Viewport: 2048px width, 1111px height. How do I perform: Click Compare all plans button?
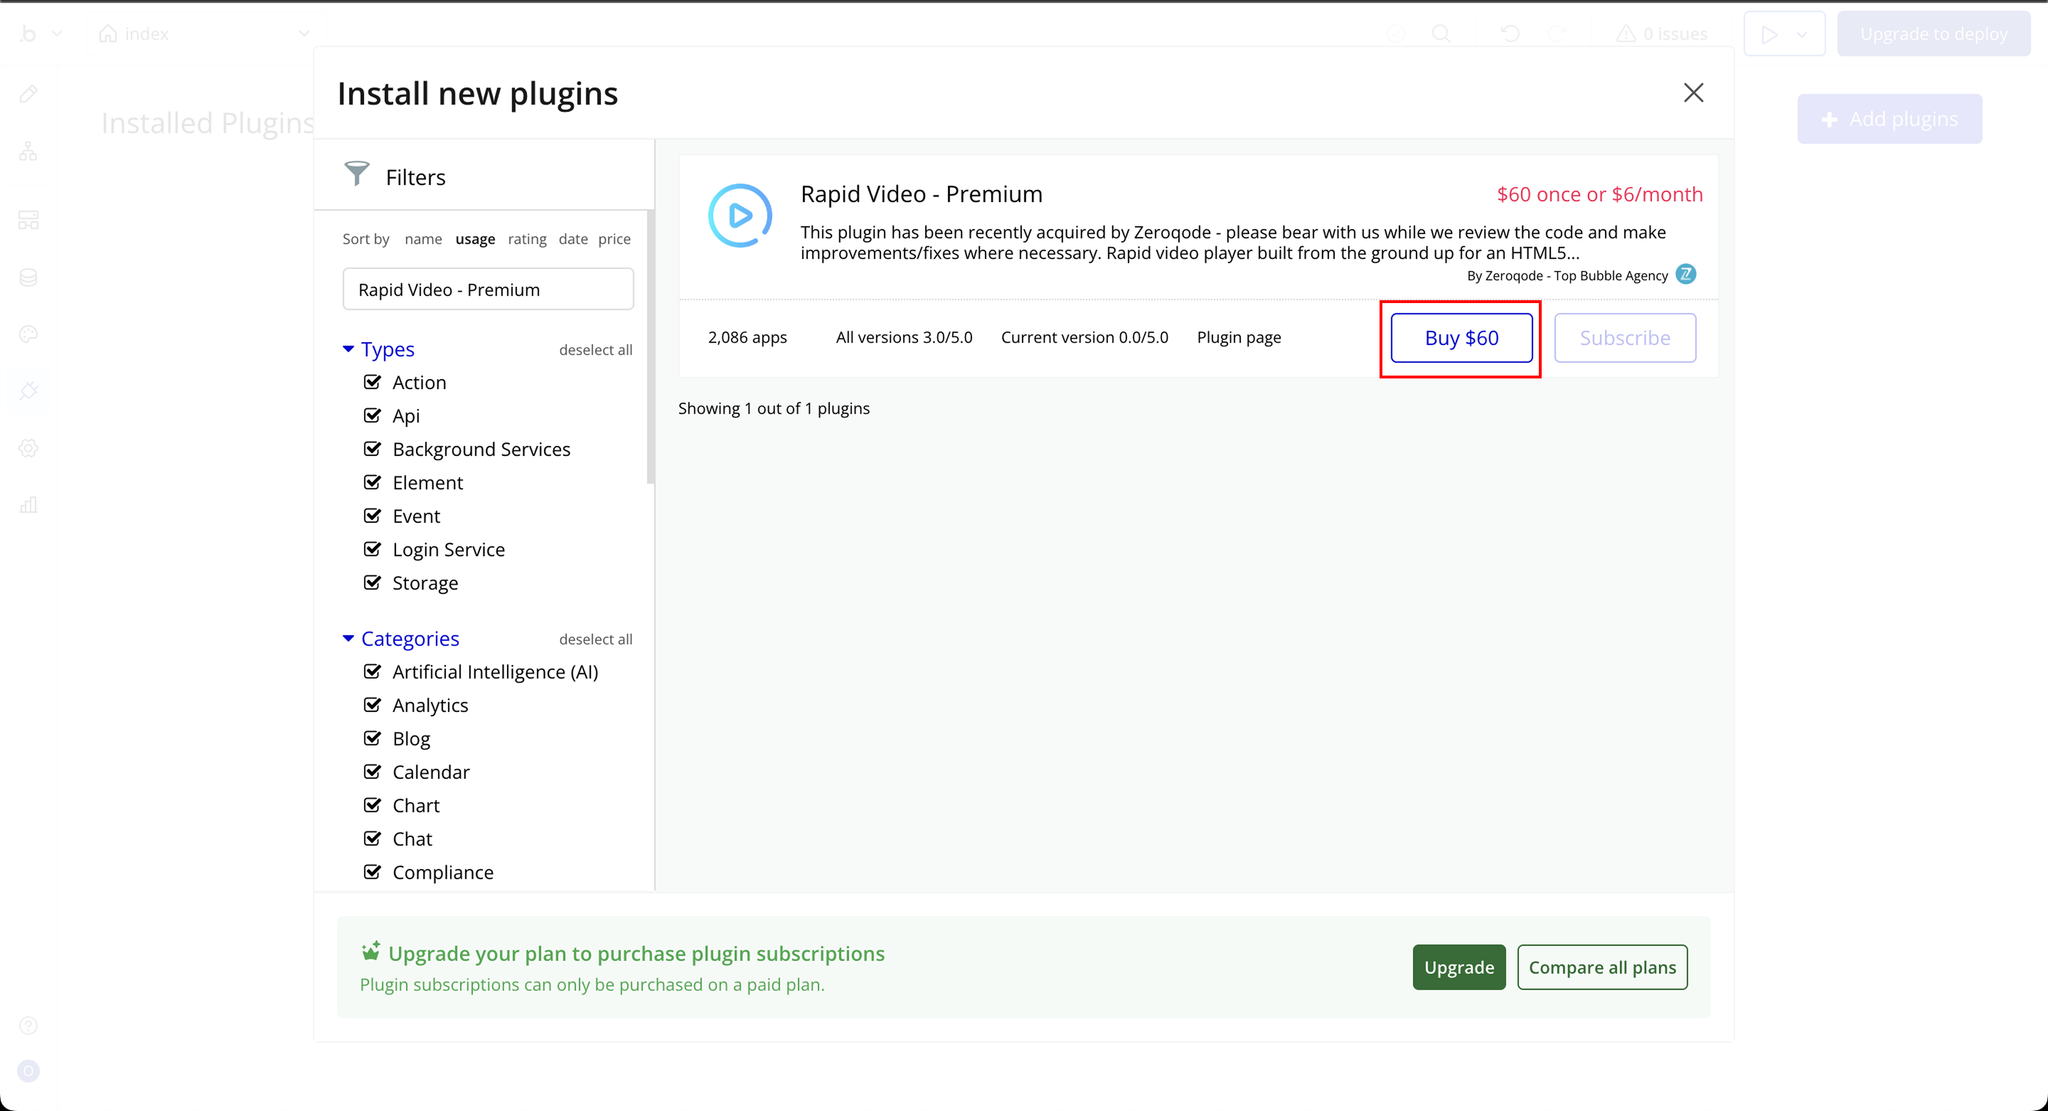1602,967
